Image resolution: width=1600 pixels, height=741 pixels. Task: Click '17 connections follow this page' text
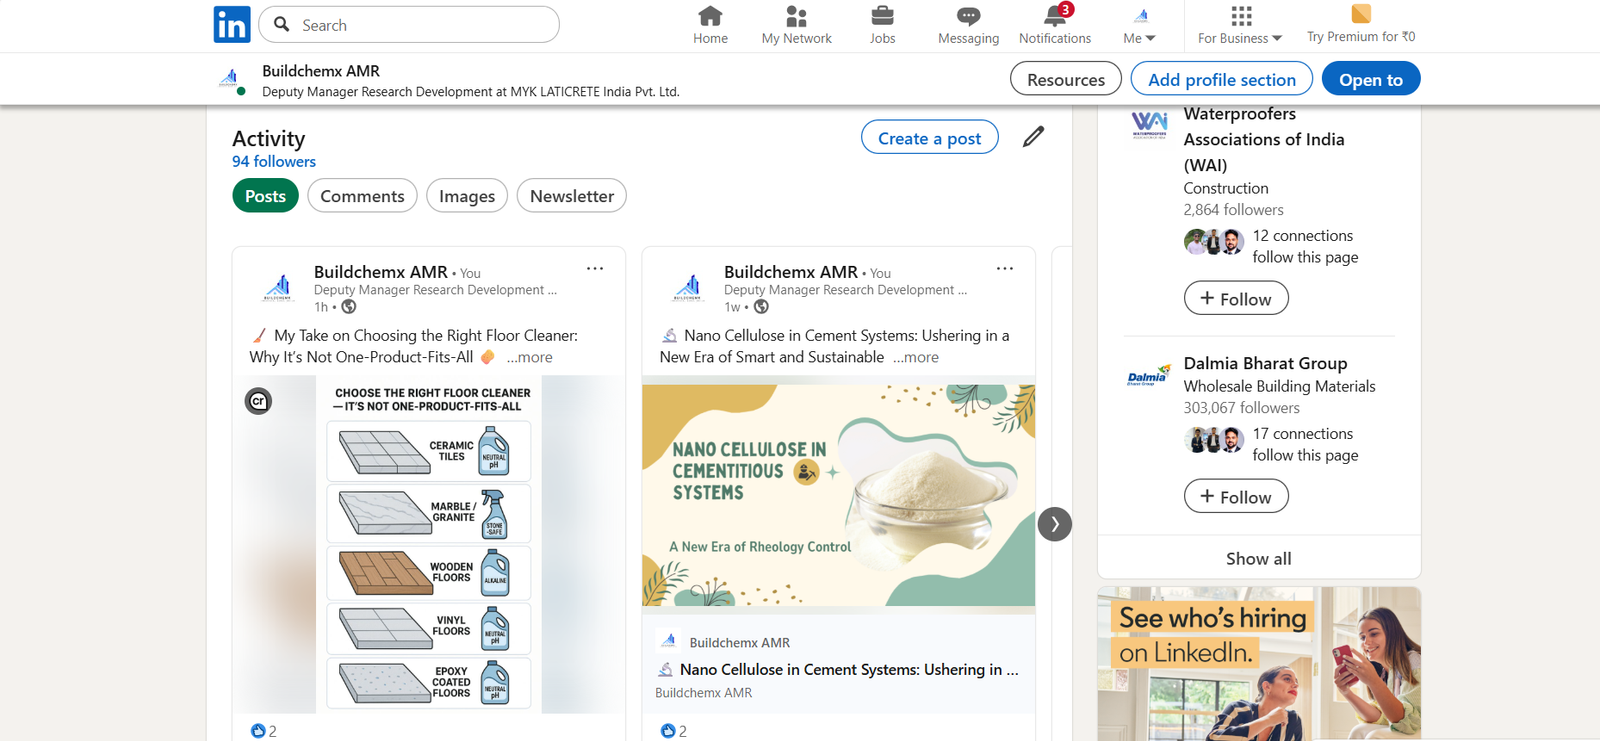pos(1305,444)
